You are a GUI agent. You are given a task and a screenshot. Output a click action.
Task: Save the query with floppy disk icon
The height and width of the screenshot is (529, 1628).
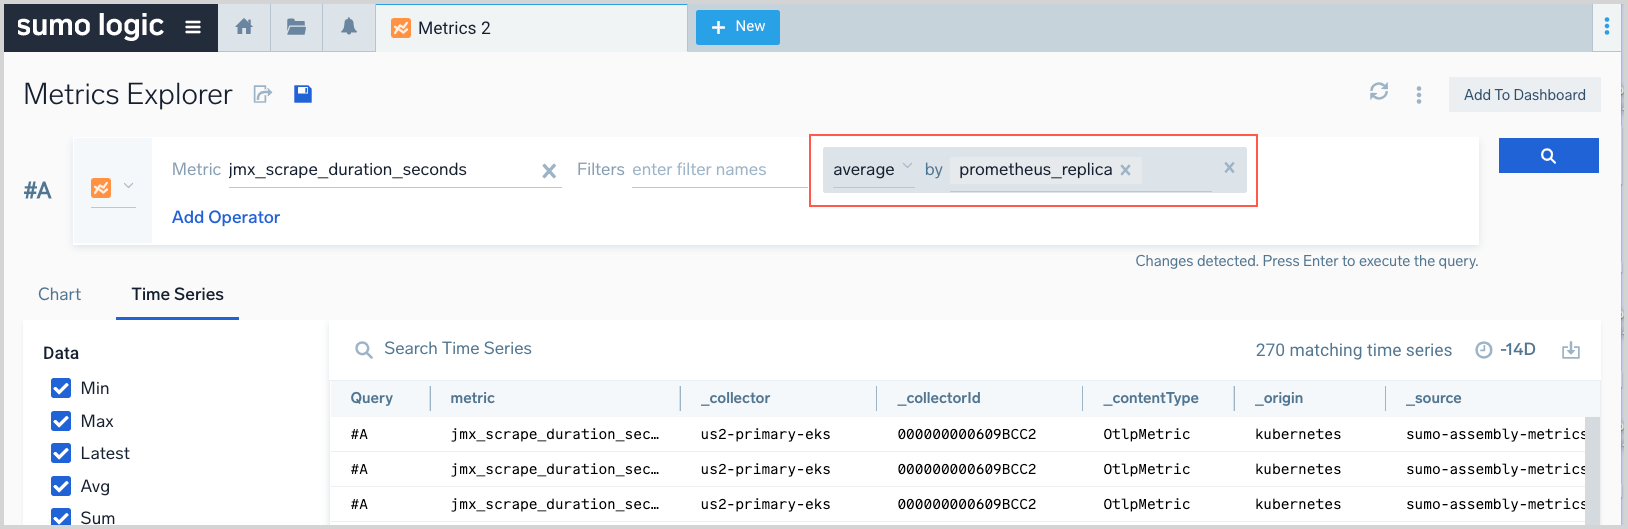click(303, 94)
